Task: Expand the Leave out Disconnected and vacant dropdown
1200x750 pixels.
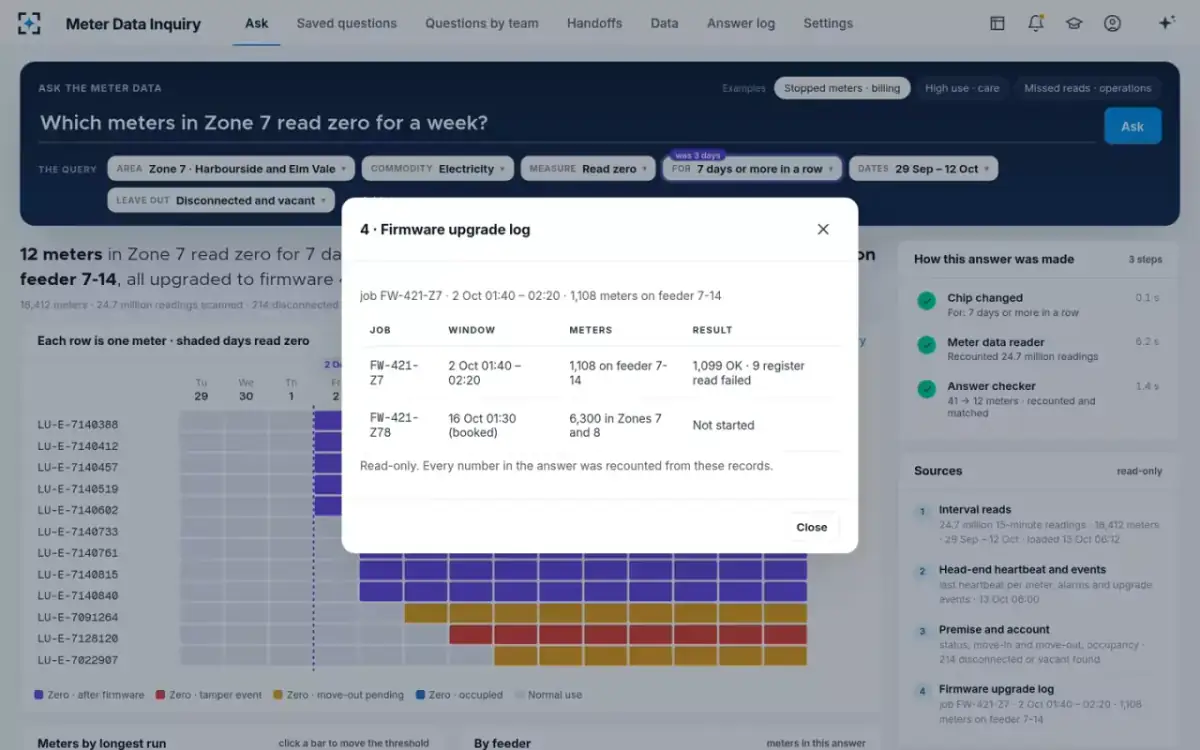Action: coord(221,200)
